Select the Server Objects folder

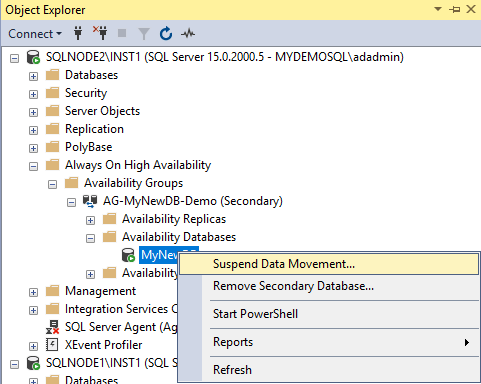102,111
